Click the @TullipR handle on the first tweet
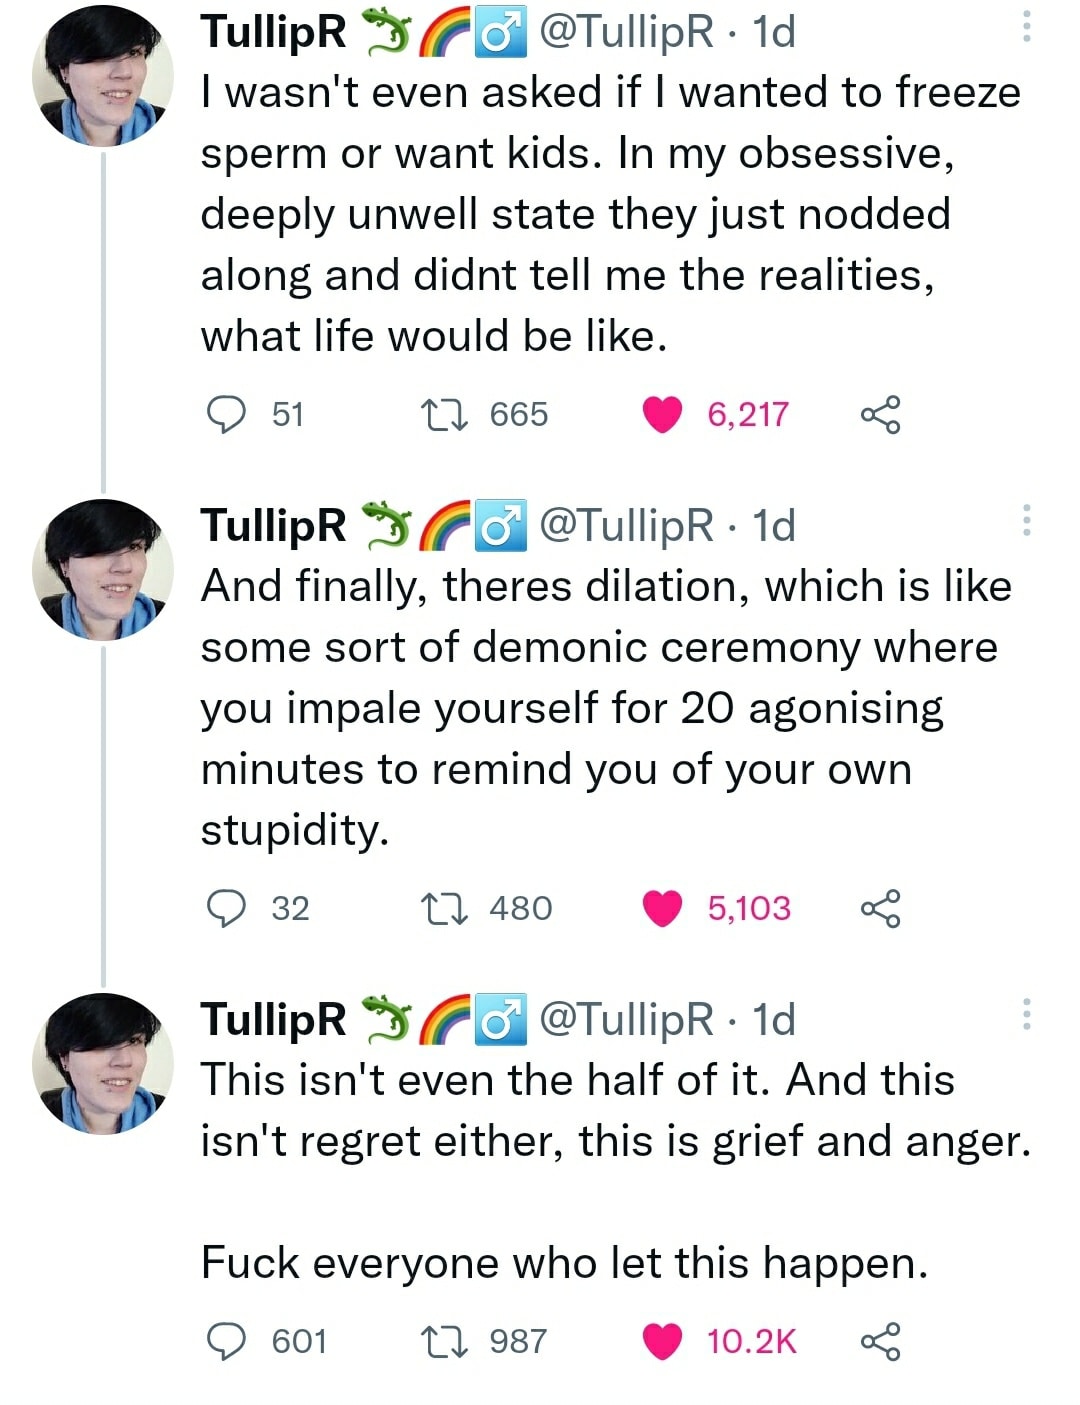 point(627,32)
